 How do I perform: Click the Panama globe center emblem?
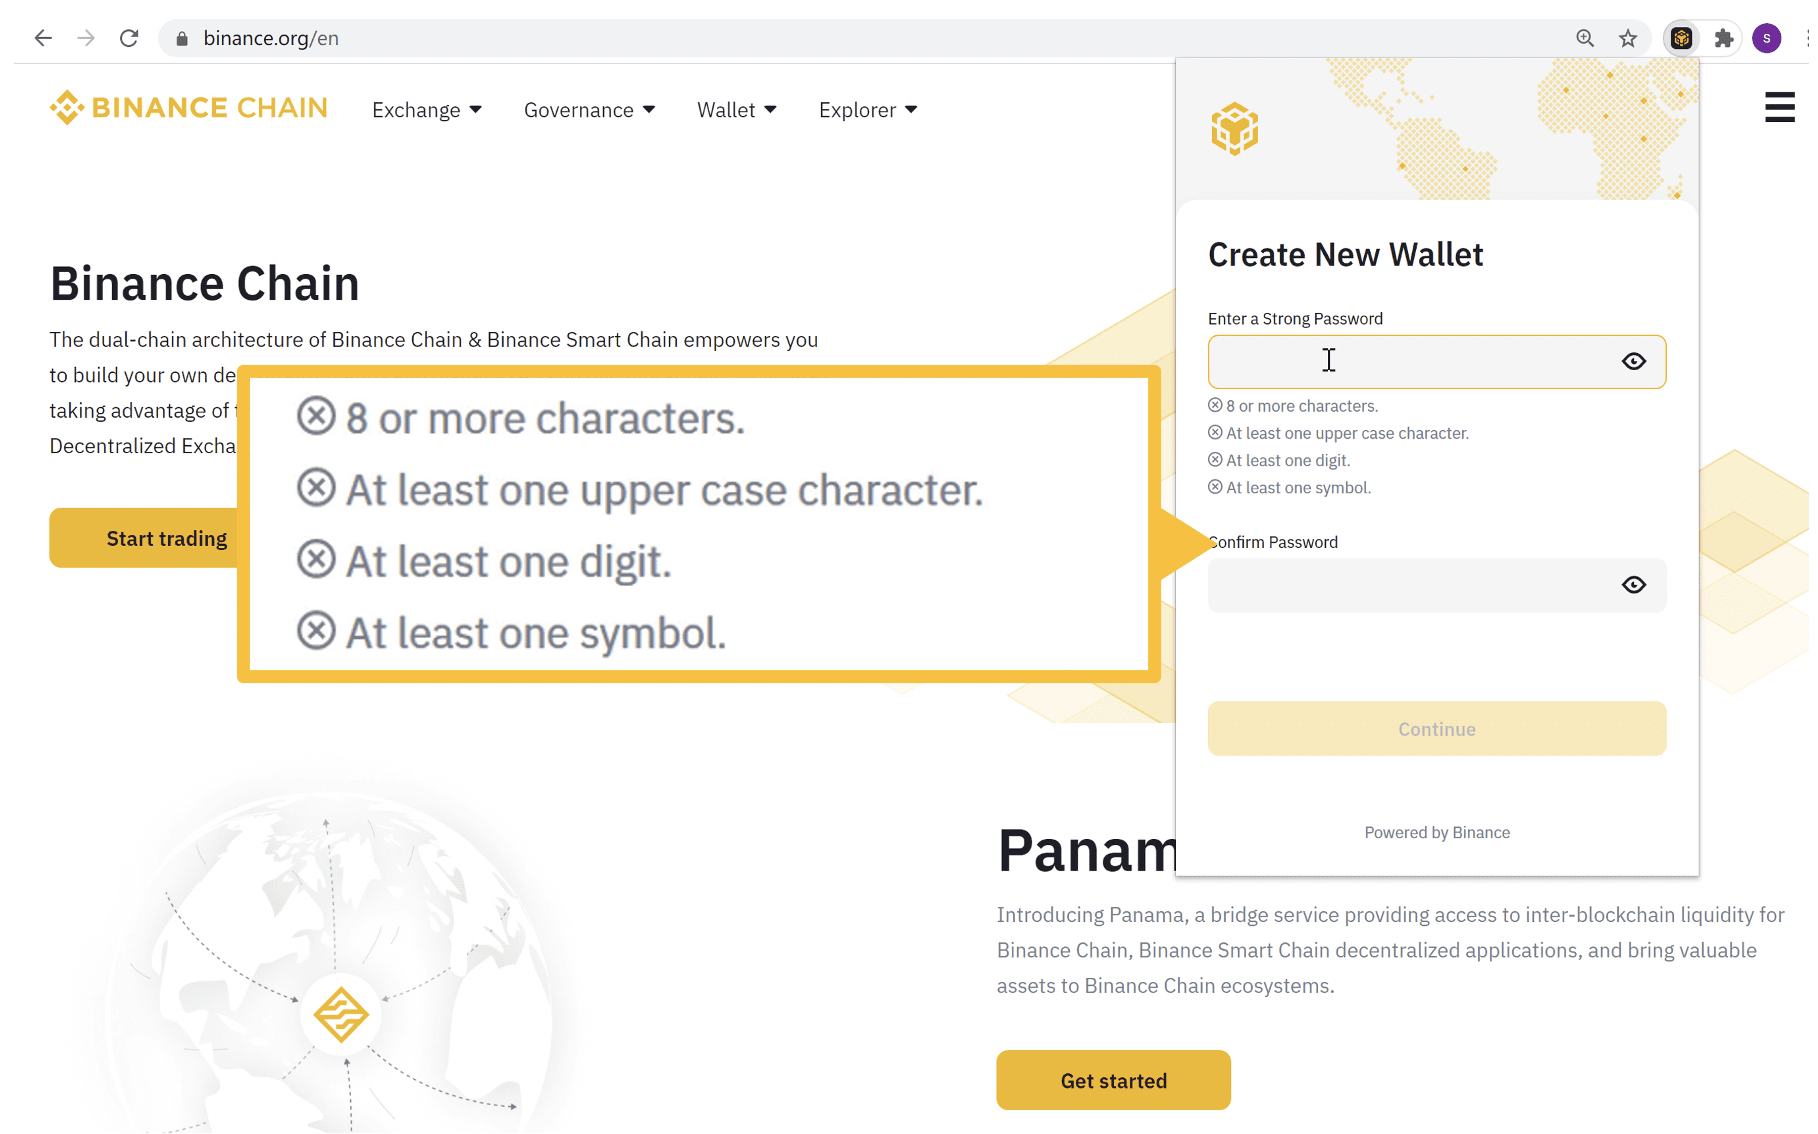(x=341, y=1015)
